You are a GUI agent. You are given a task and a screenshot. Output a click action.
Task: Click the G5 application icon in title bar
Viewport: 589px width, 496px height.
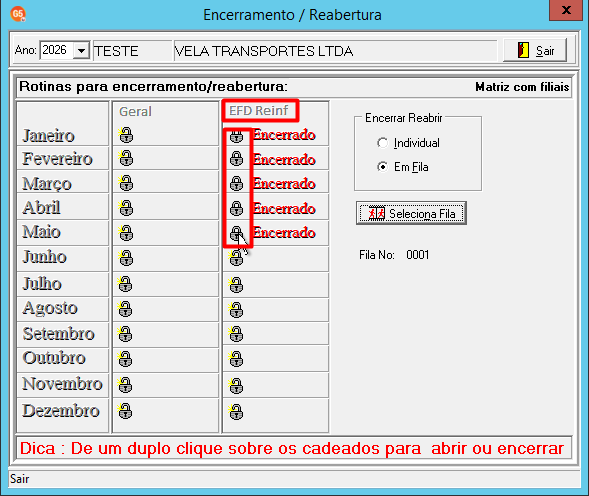click(18, 14)
